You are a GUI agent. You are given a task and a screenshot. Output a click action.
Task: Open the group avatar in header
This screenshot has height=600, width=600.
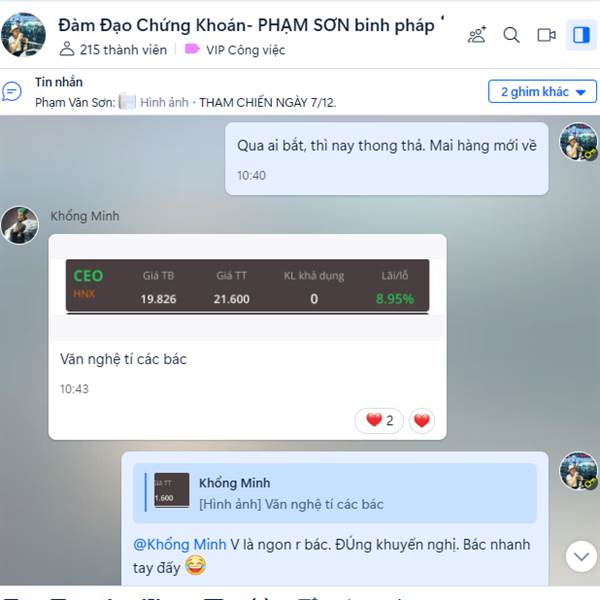(x=23, y=34)
